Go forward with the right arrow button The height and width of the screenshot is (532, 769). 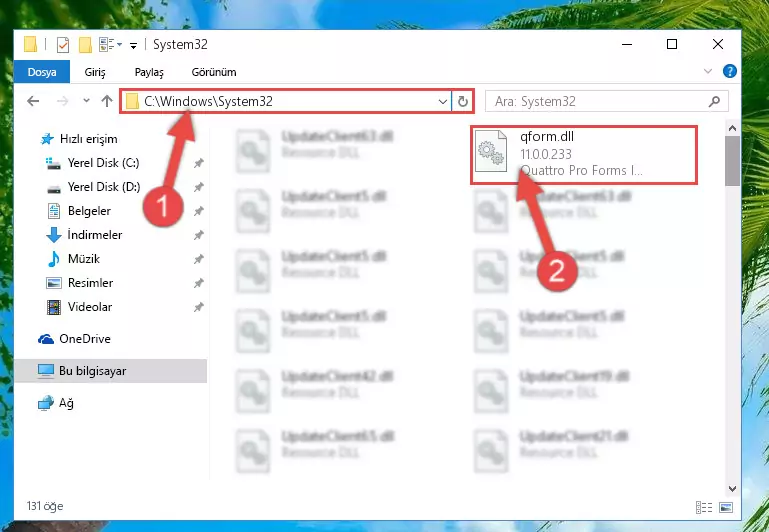click(62, 101)
